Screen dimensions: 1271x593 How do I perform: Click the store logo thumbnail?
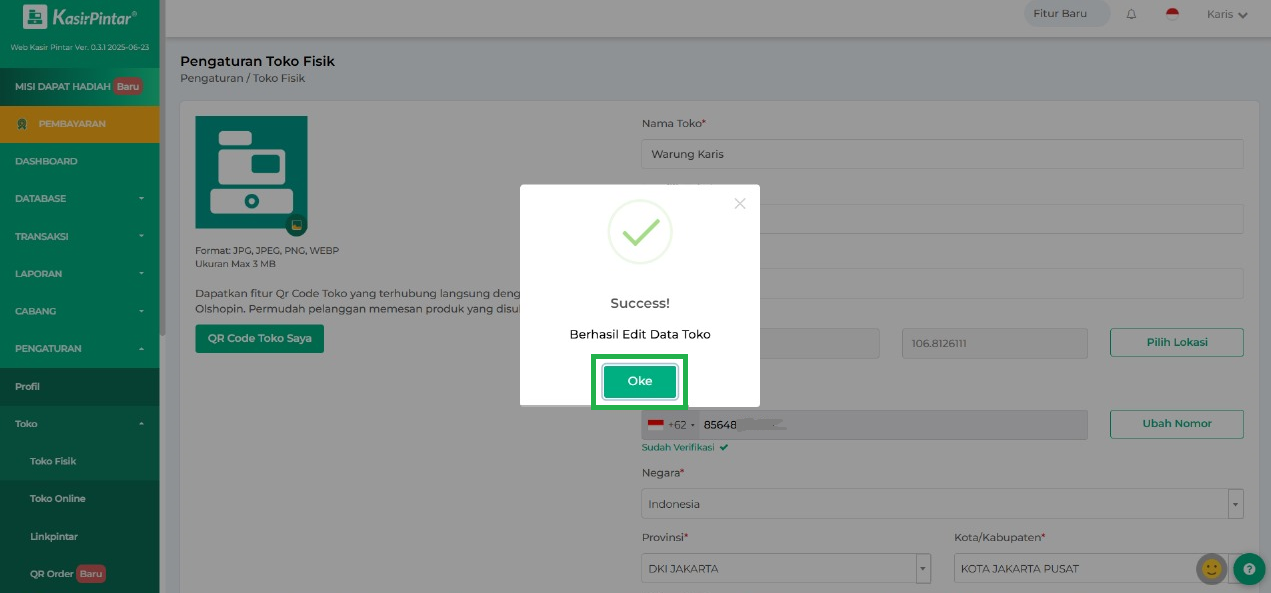point(251,172)
